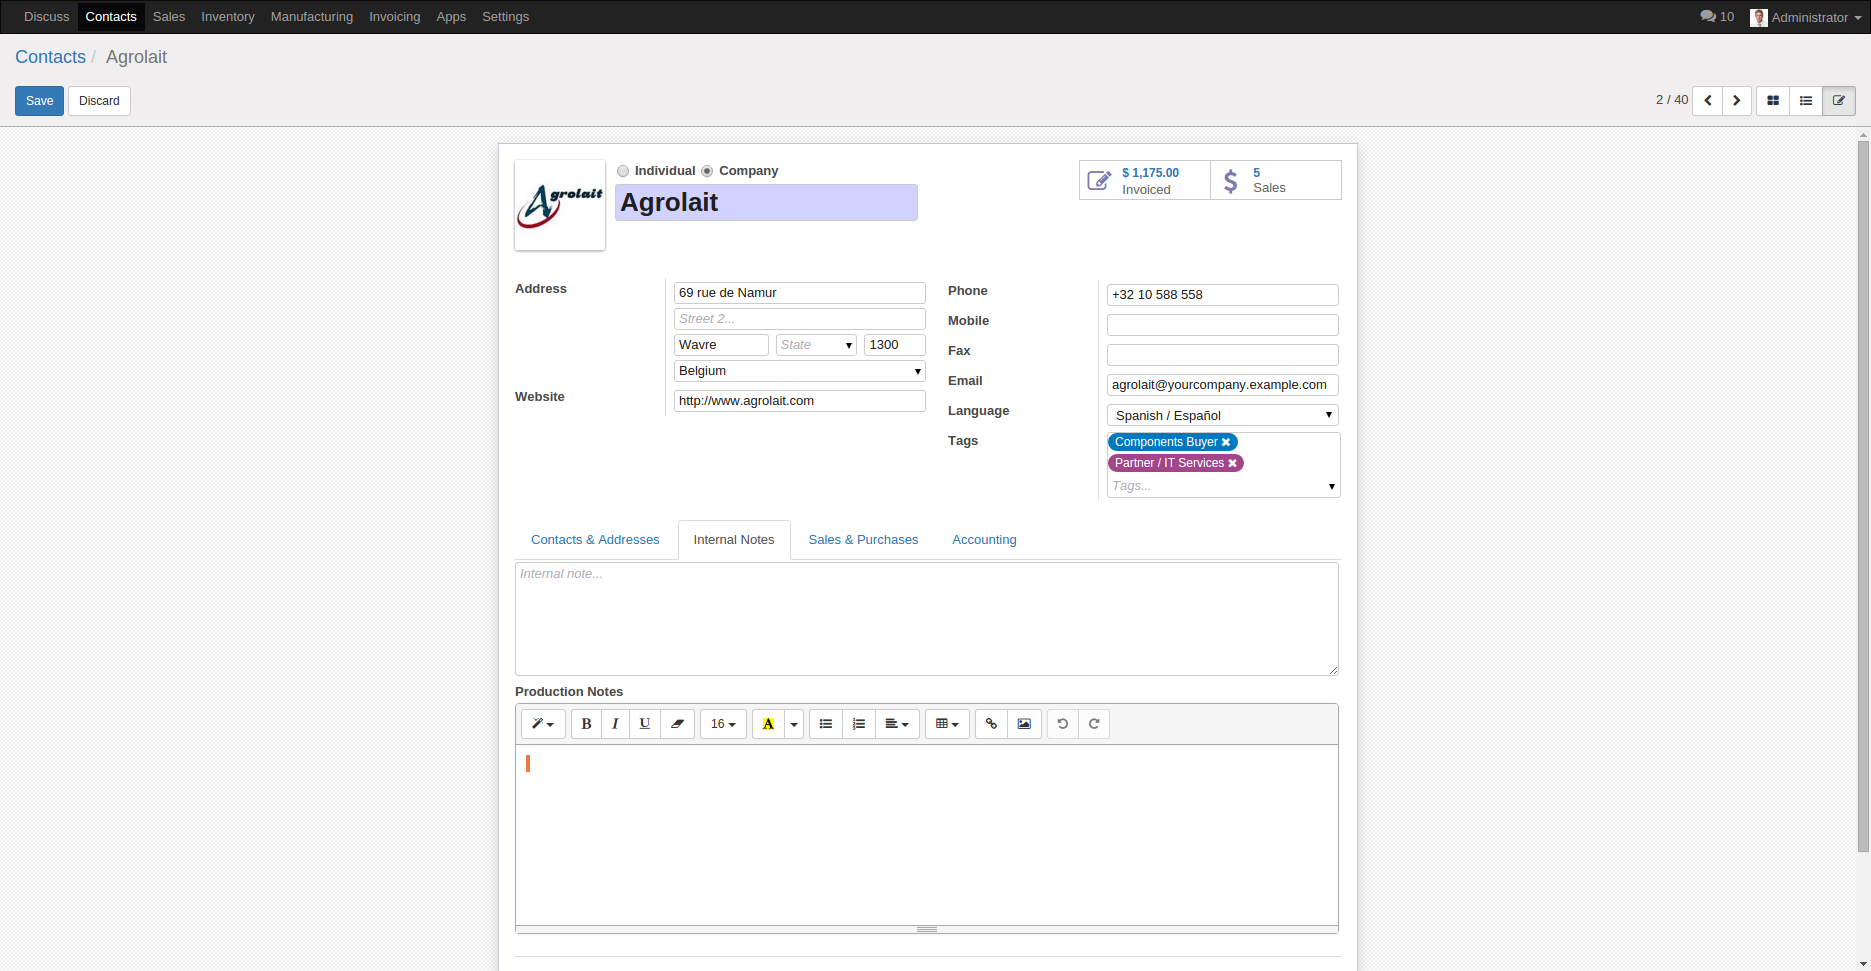Open the font color picker
Screen dimensions: 1871x971
[x=768, y=723]
